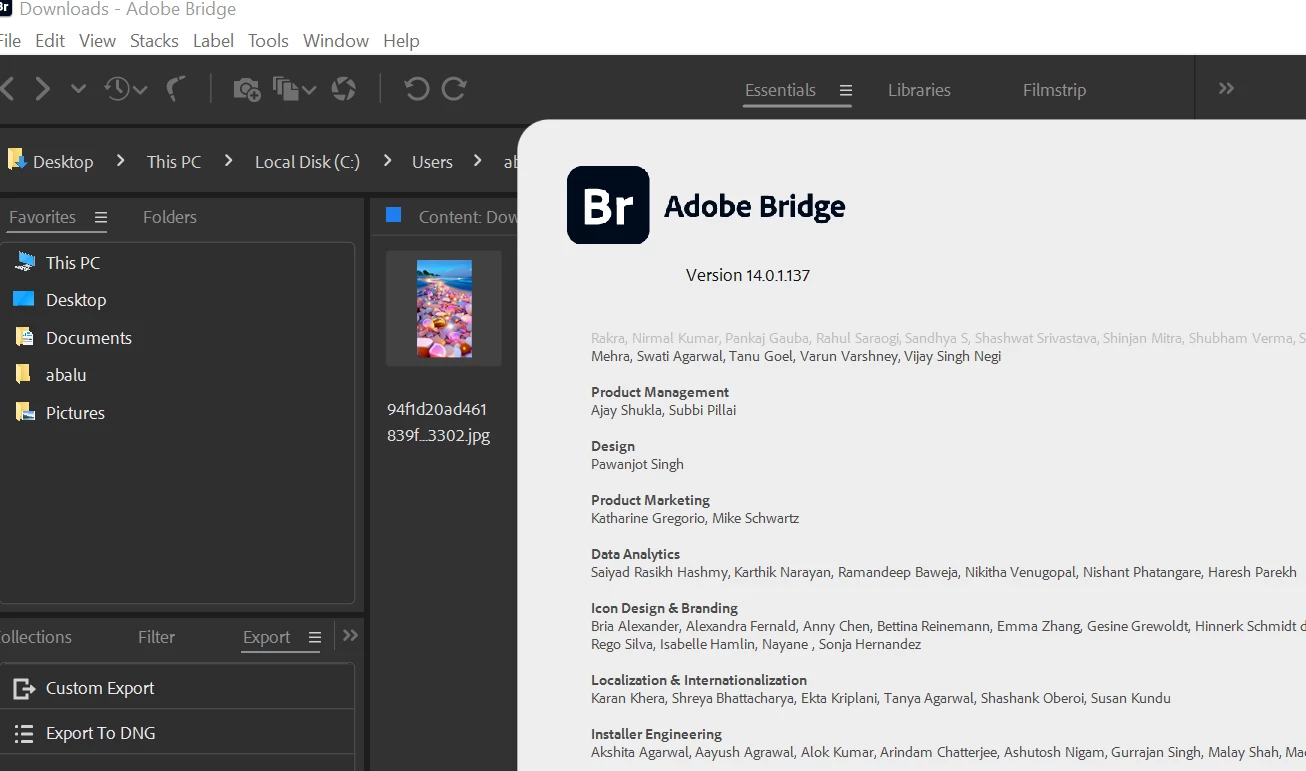Click Get Photos from Camera icon
The height and width of the screenshot is (771, 1306).
click(x=247, y=89)
